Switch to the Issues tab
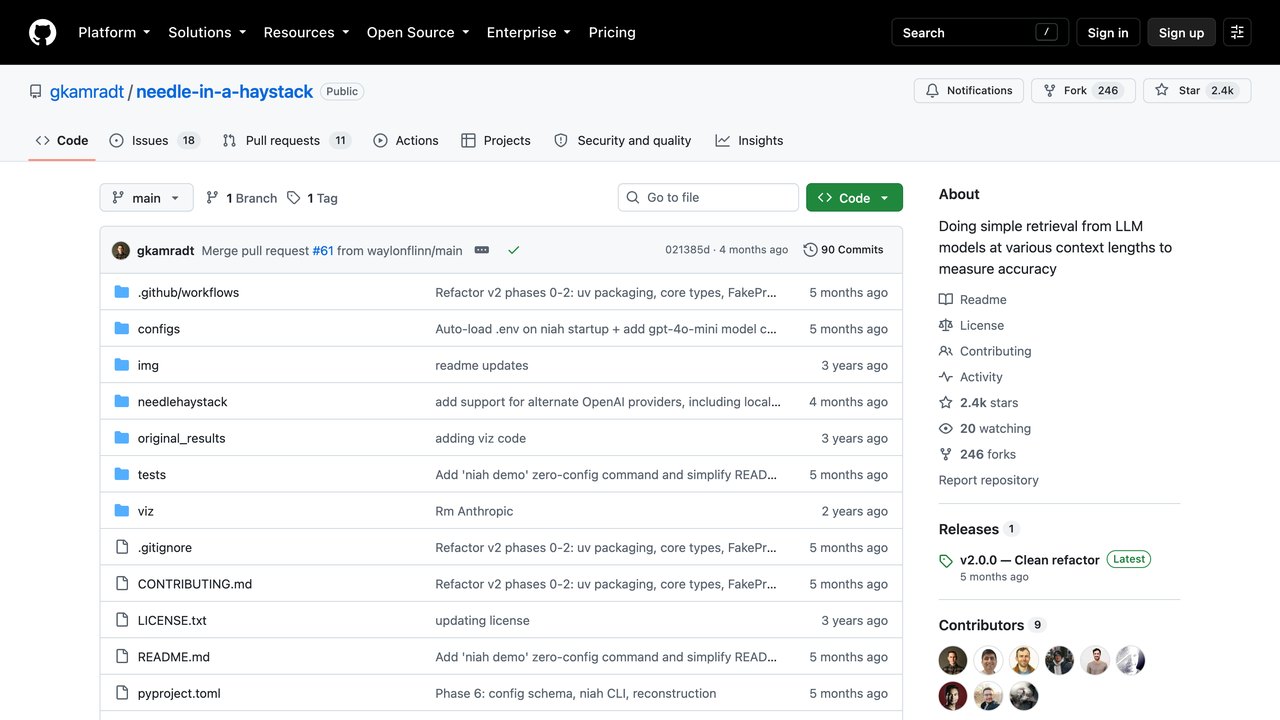 154,141
